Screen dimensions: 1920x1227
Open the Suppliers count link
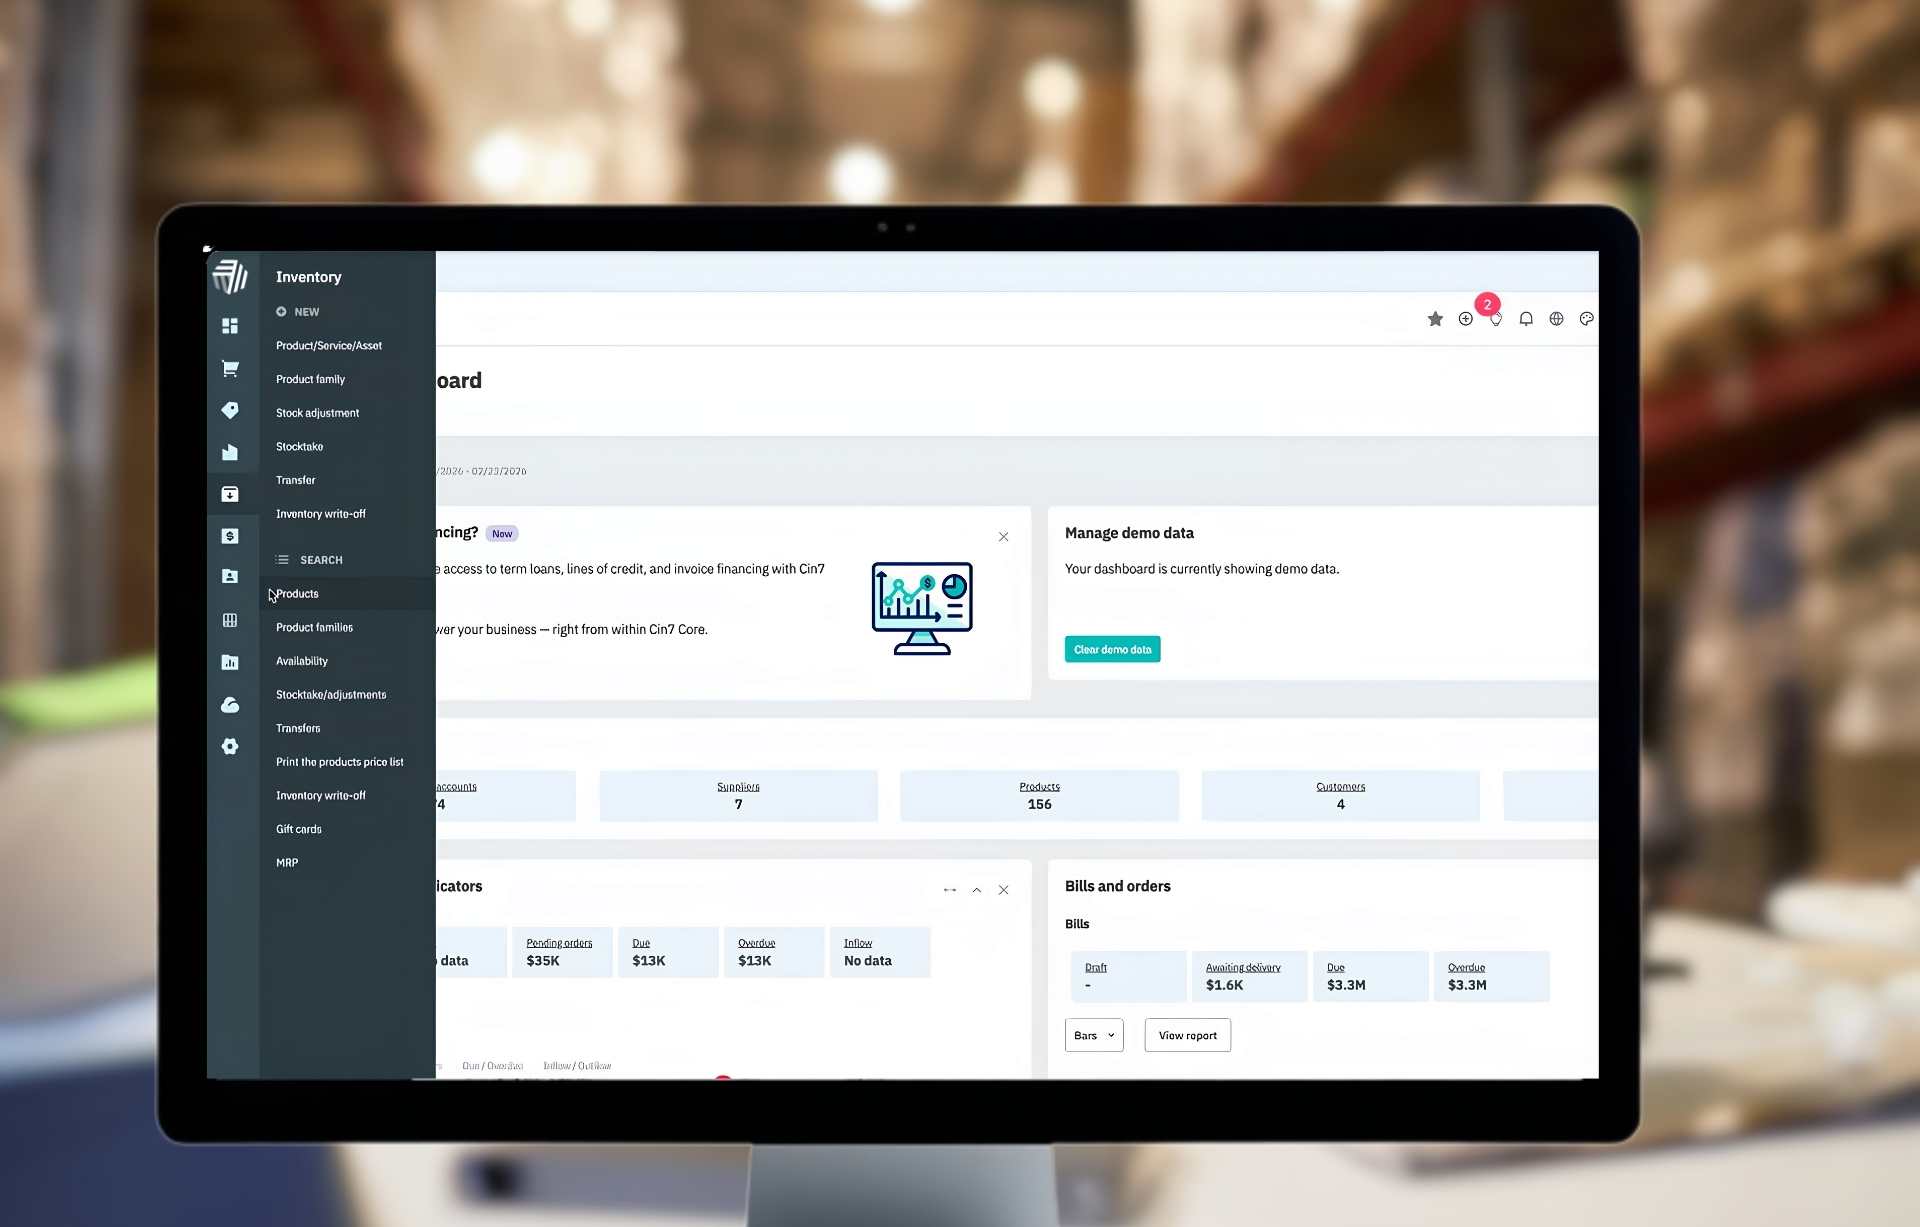pyautogui.click(x=738, y=787)
